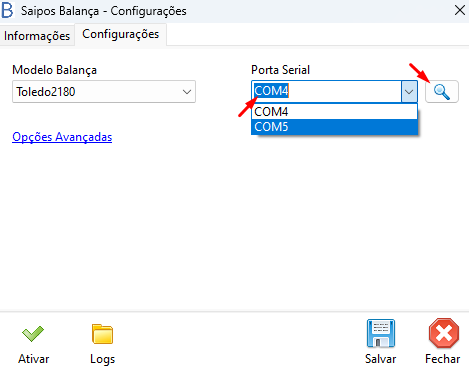The width and height of the screenshot is (469, 367).
Task: Click the Salvar floppy disk icon
Action: (381, 333)
